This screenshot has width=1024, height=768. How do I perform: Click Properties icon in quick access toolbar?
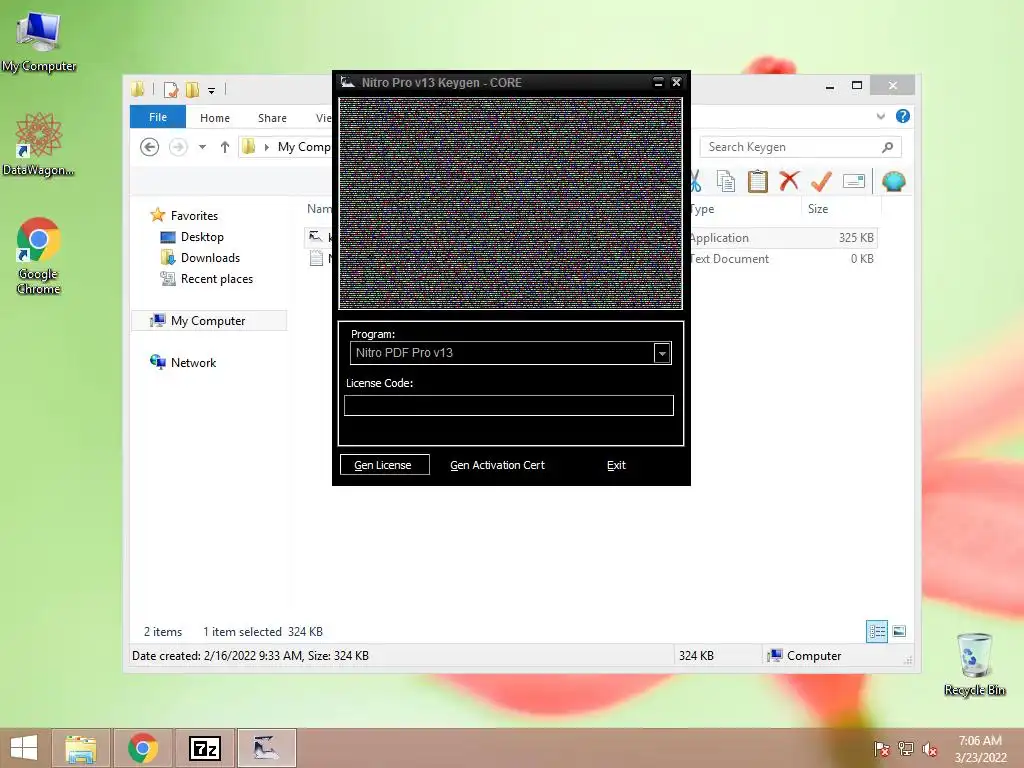[171, 89]
